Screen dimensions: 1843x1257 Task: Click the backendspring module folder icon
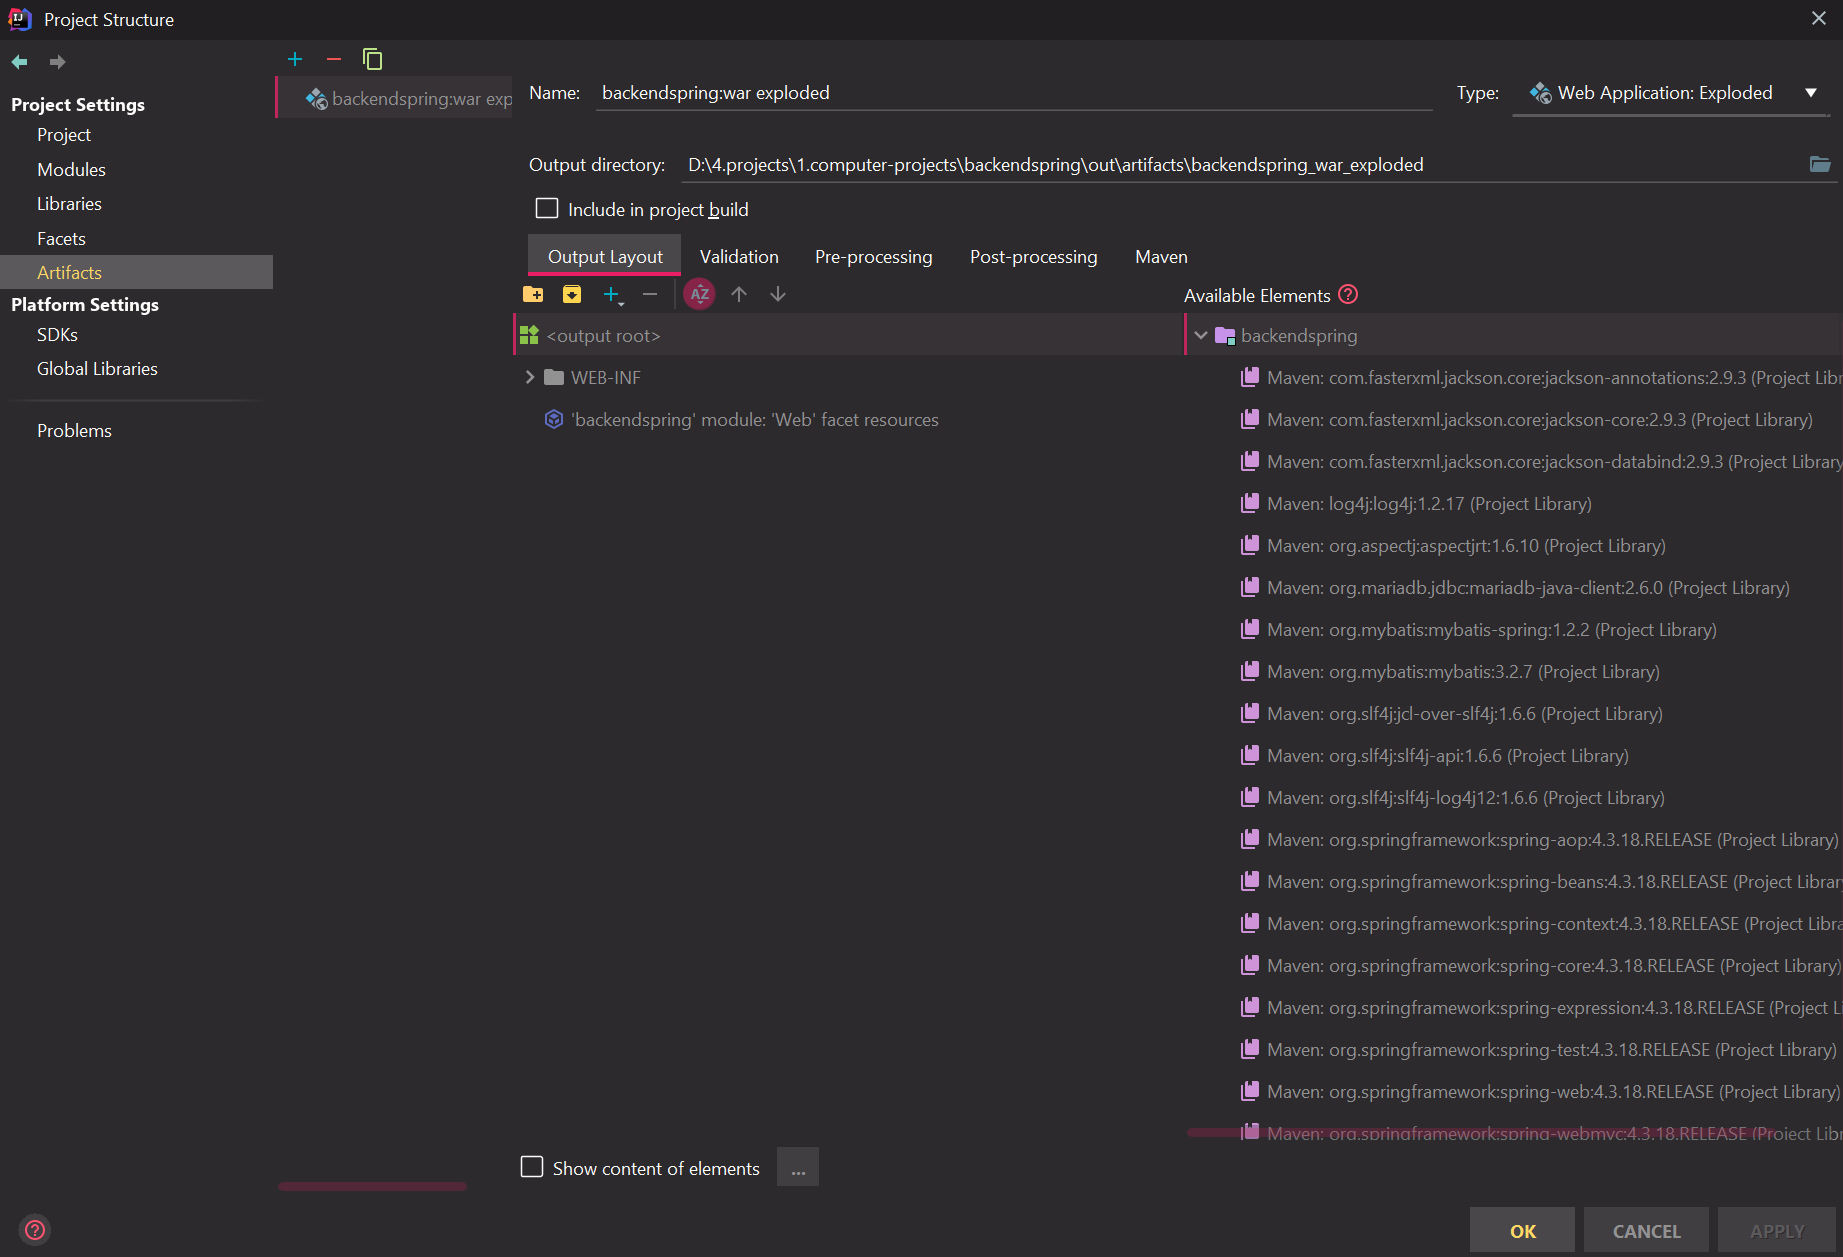(1225, 336)
